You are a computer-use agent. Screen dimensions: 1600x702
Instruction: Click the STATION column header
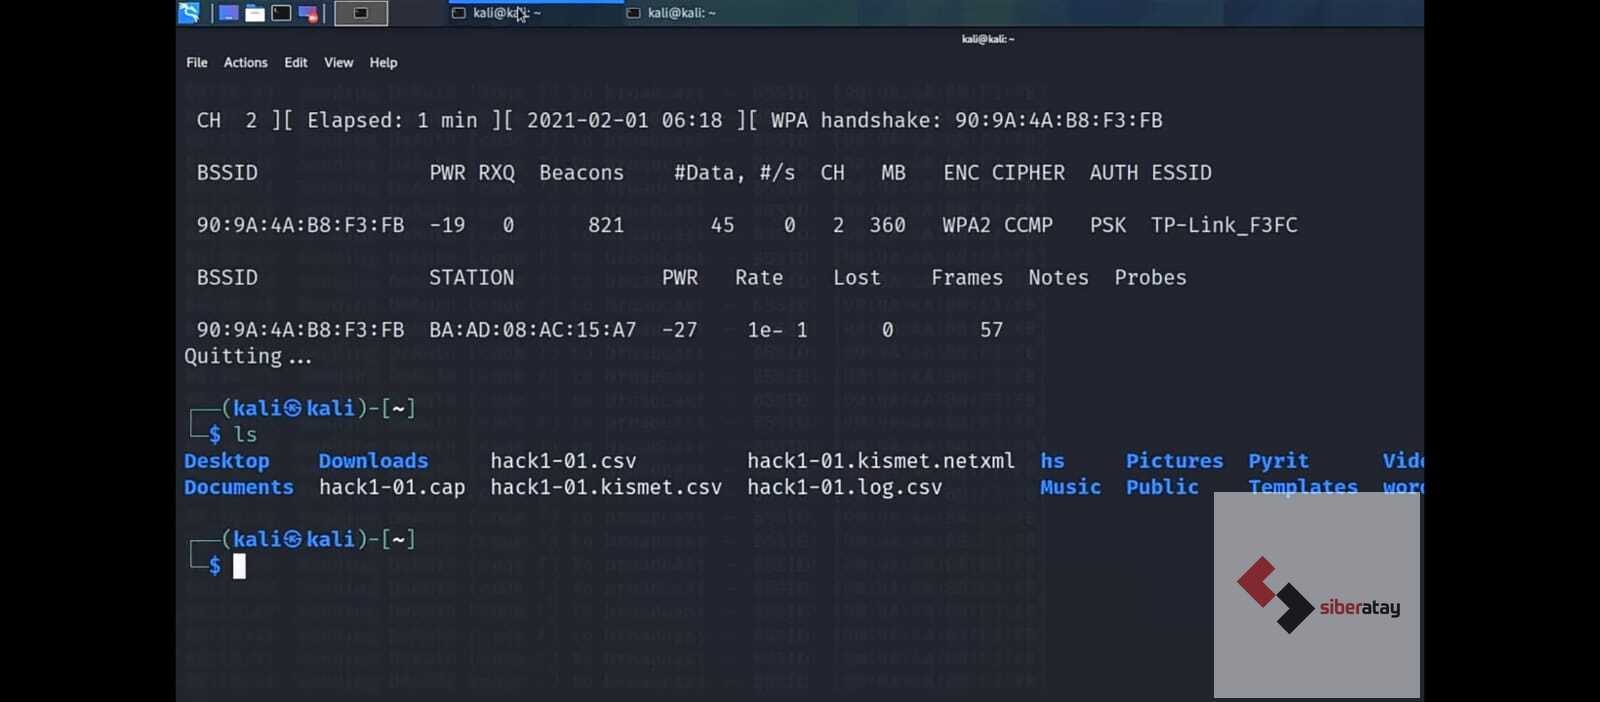click(471, 278)
